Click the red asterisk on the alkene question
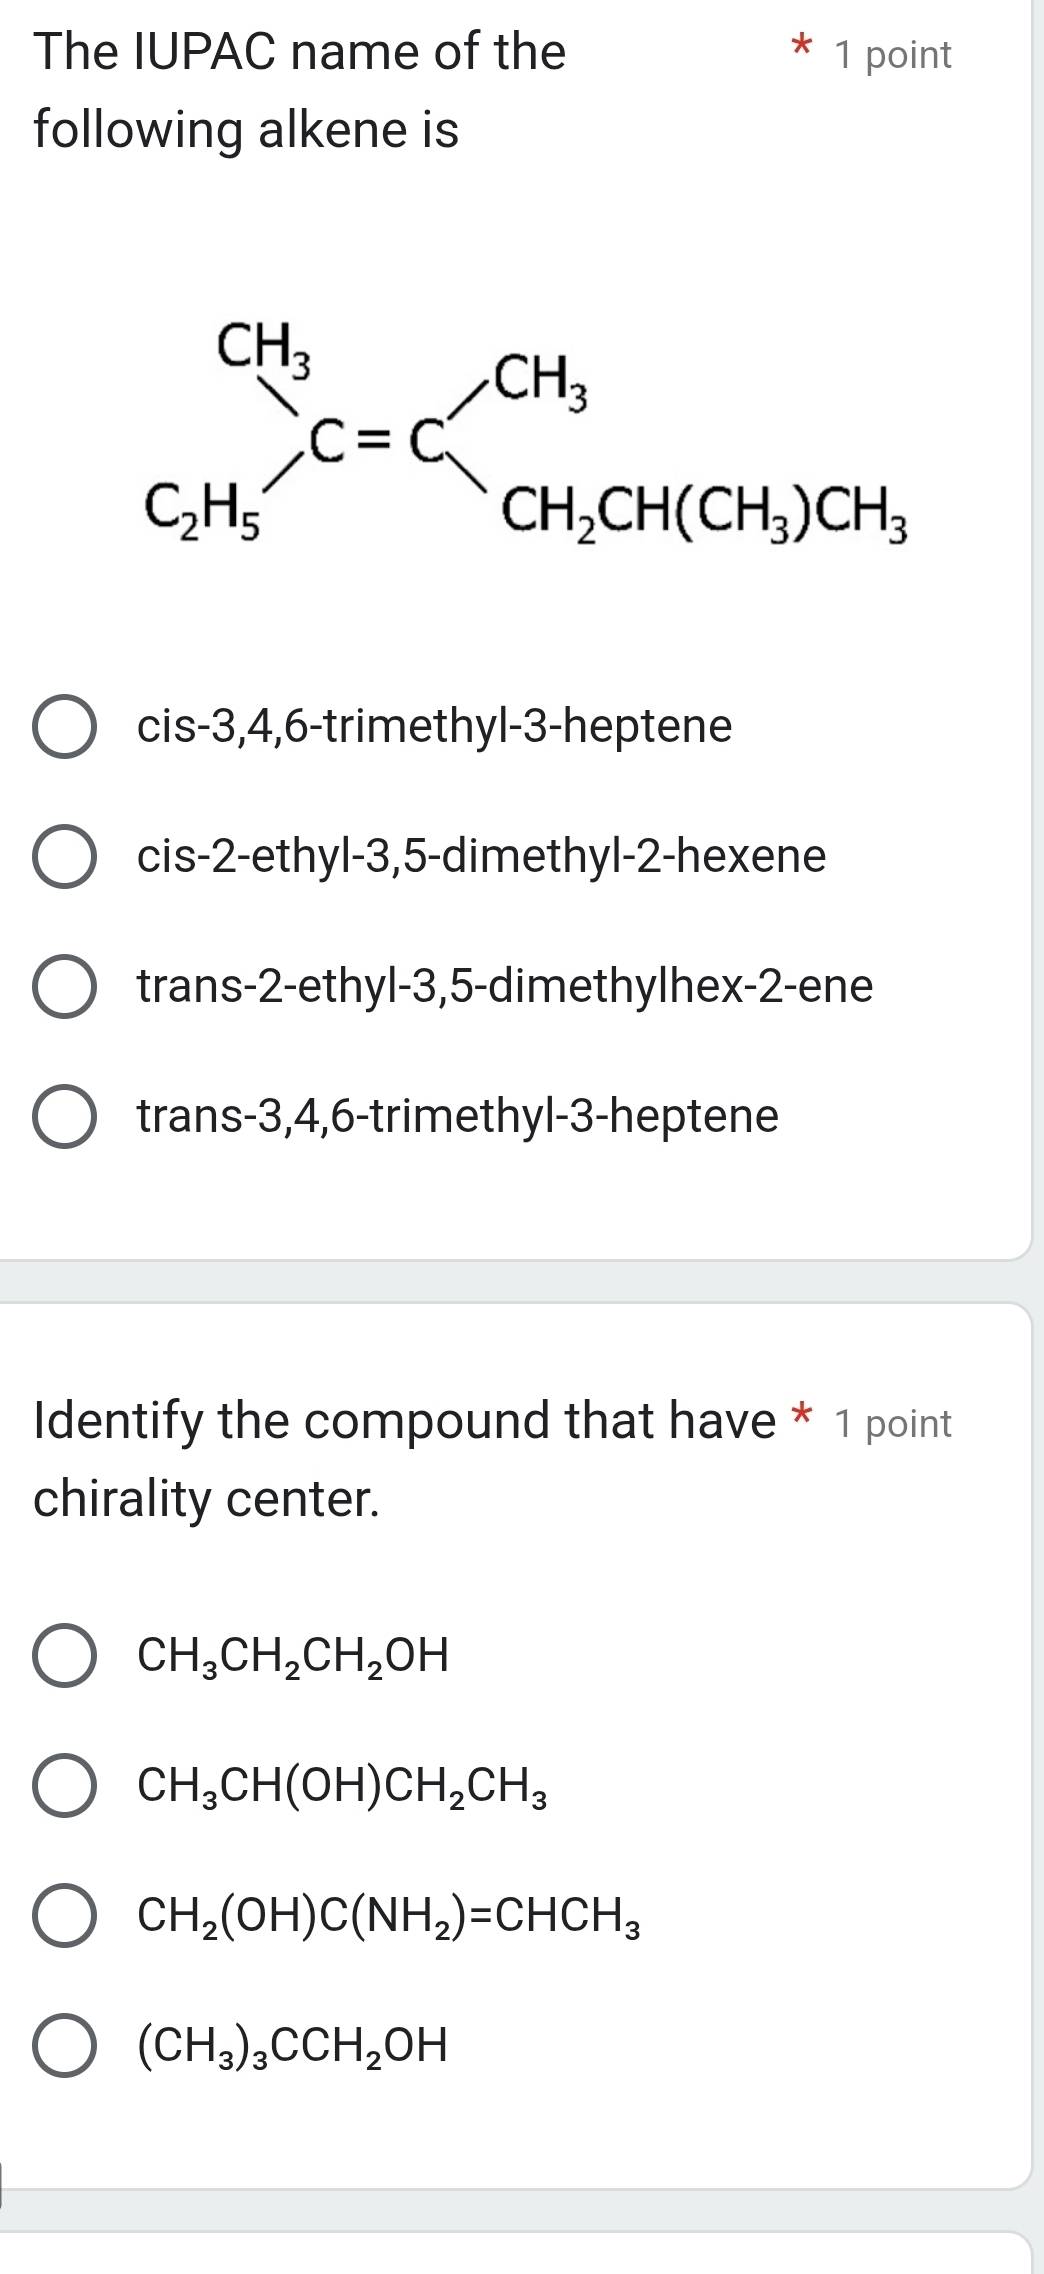 click(x=800, y=48)
